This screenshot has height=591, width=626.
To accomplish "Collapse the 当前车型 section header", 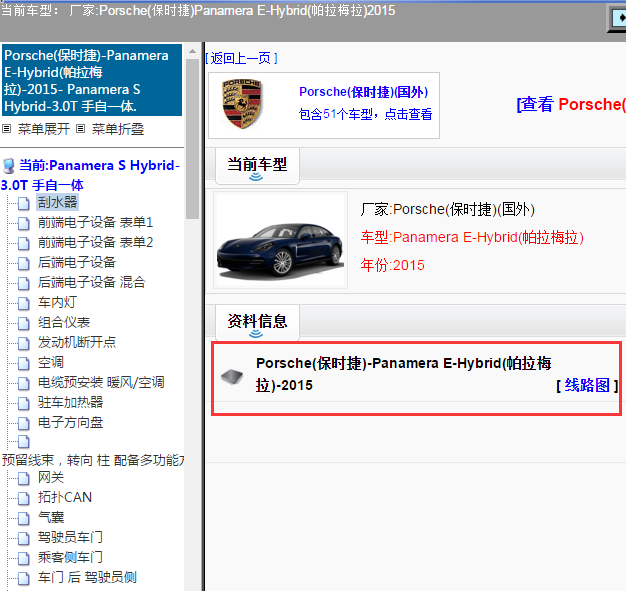I will click(x=257, y=166).
